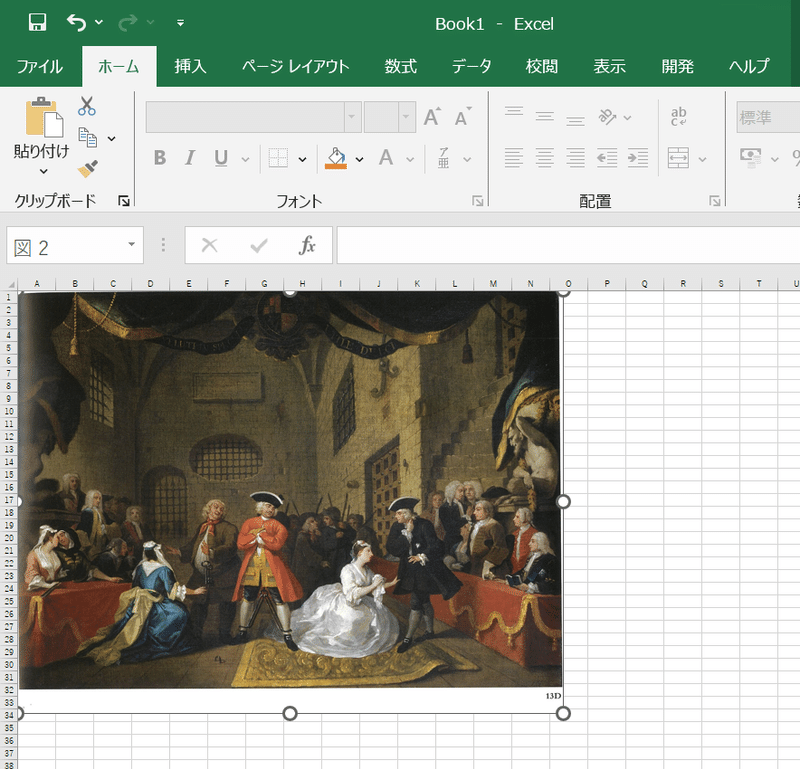800x769 pixels.
Task: Switch to the ホーム tab
Action: pyautogui.click(x=119, y=66)
